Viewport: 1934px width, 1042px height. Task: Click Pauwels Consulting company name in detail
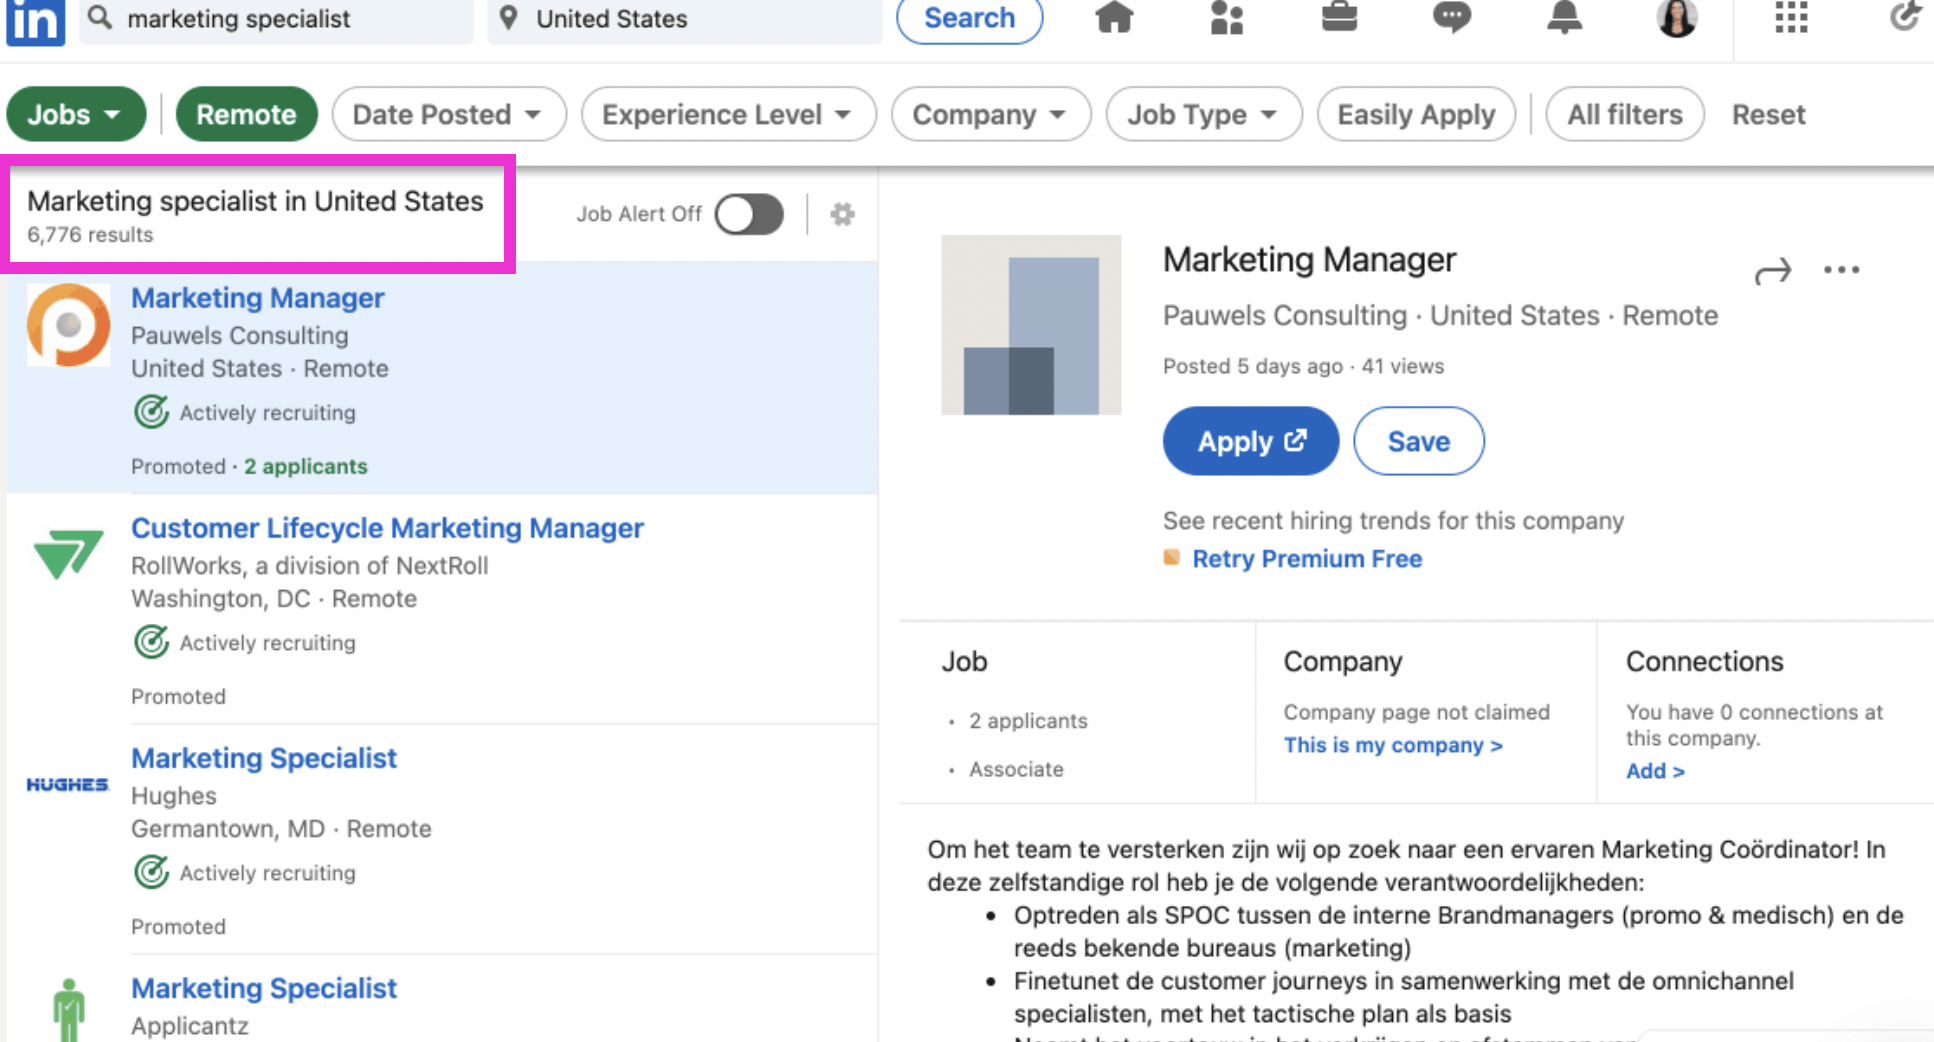tap(1284, 315)
